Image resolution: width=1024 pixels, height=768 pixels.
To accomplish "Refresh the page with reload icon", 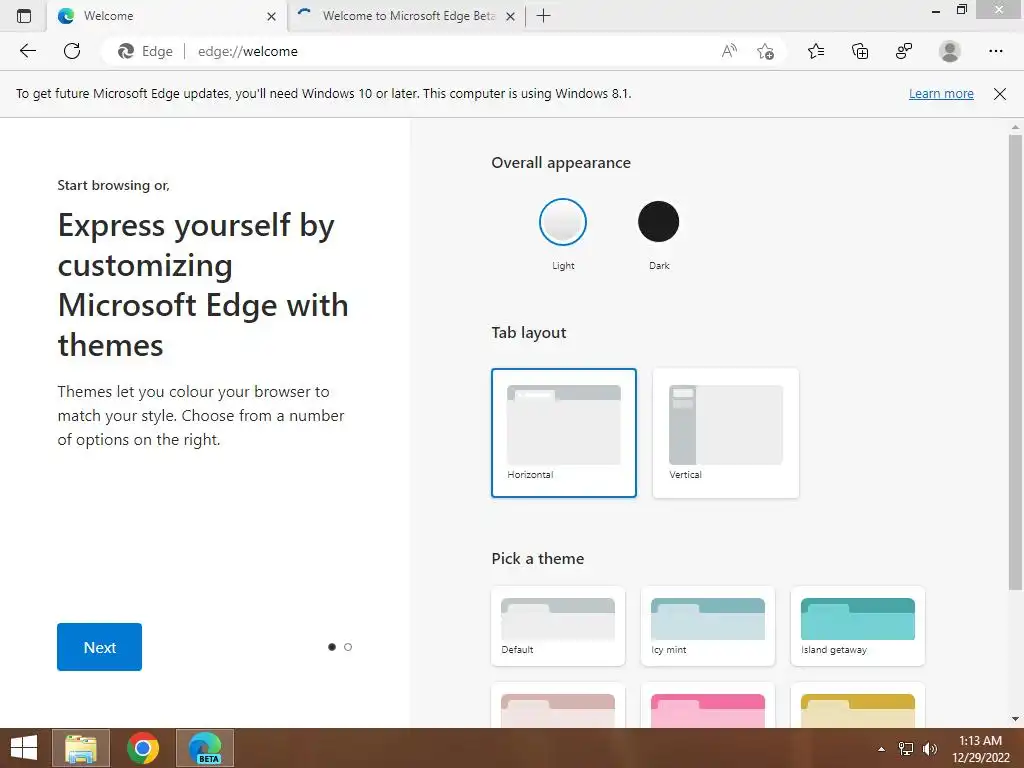I will coord(72,51).
